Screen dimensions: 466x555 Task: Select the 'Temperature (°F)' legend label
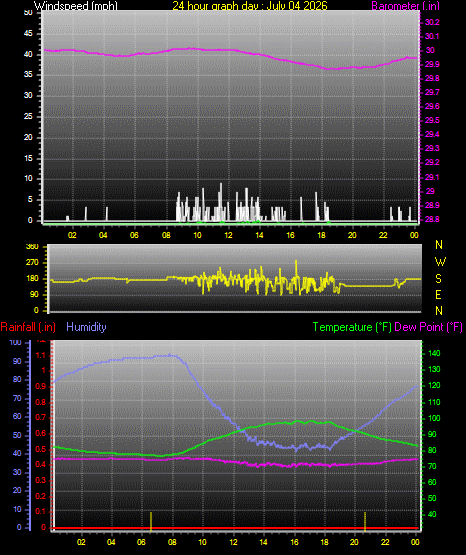point(352,327)
